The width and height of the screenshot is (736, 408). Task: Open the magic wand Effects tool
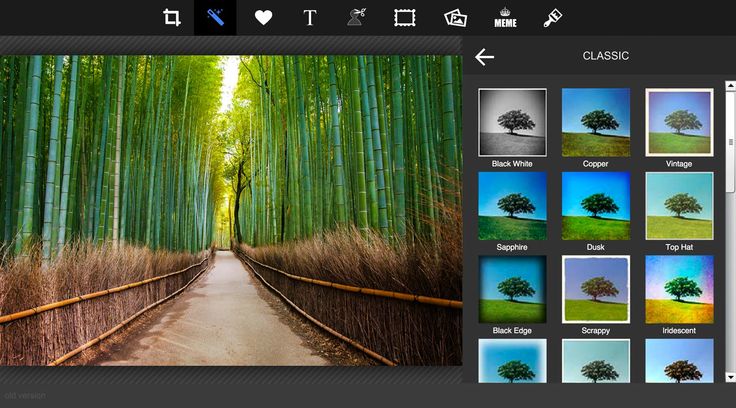pos(215,18)
